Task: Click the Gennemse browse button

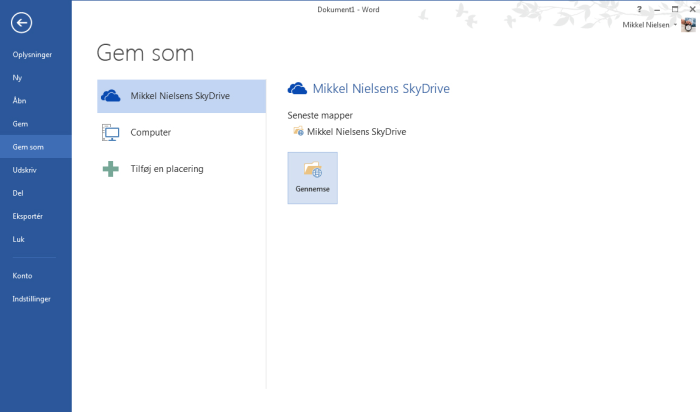Action: coord(312,178)
